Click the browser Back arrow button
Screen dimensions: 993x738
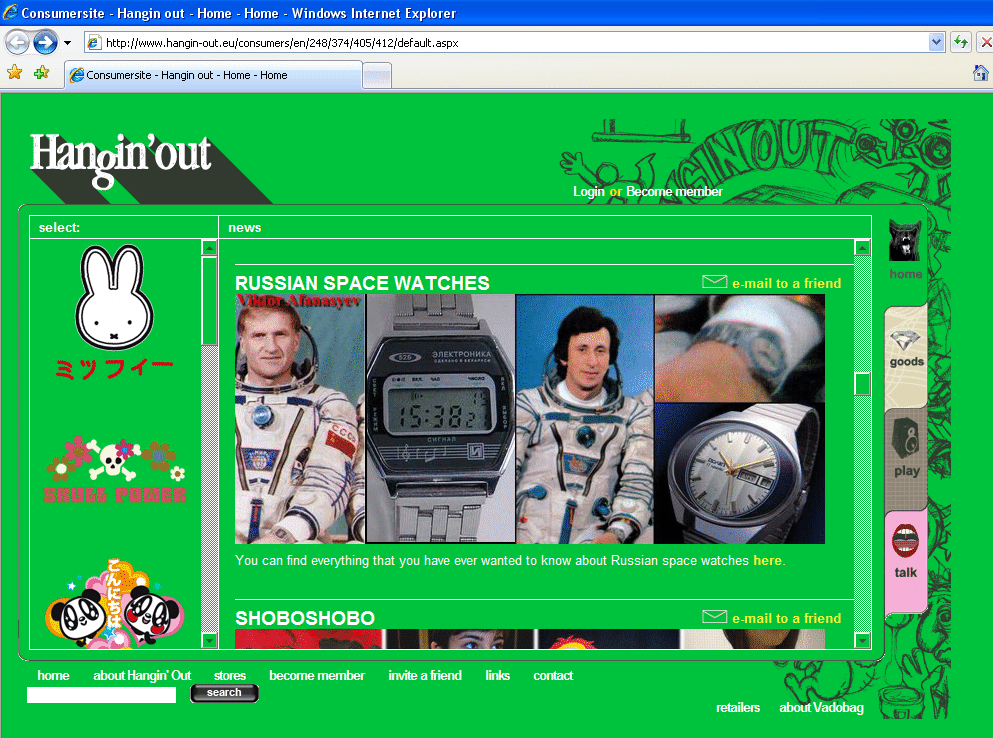(x=18, y=43)
